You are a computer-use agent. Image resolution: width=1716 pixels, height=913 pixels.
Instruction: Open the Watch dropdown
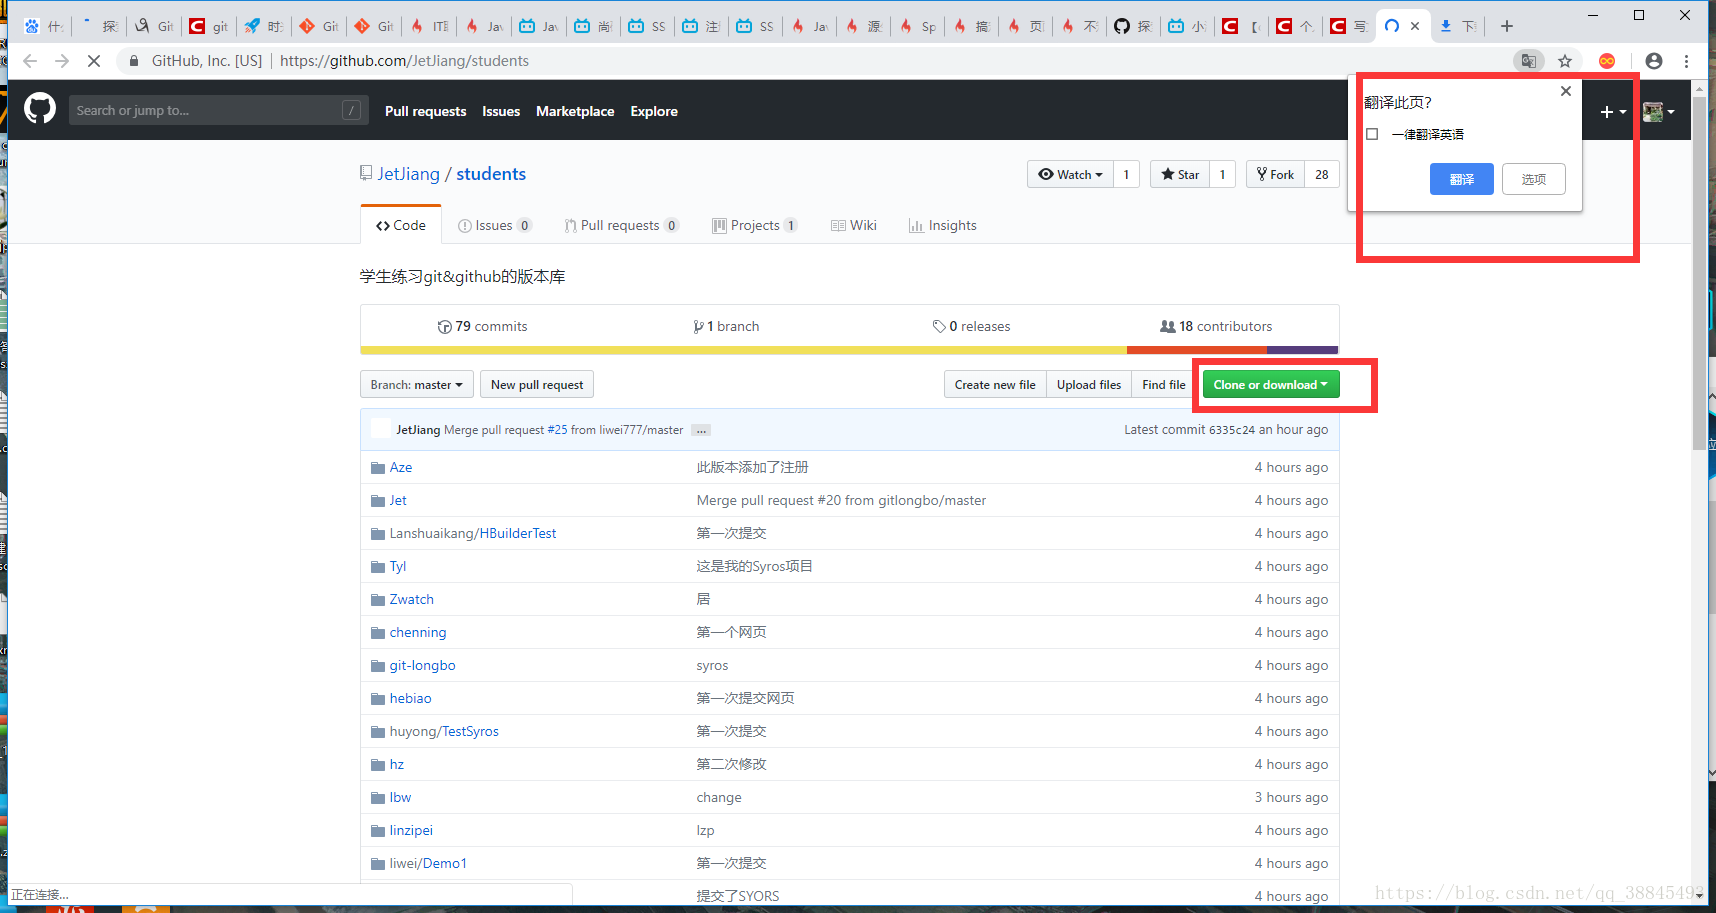pos(1070,174)
